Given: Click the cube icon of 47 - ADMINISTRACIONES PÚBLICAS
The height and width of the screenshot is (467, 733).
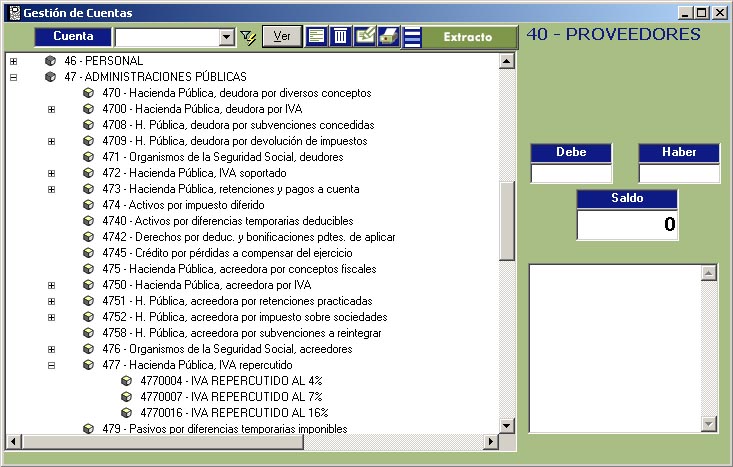Looking at the screenshot, I should coord(50,77).
